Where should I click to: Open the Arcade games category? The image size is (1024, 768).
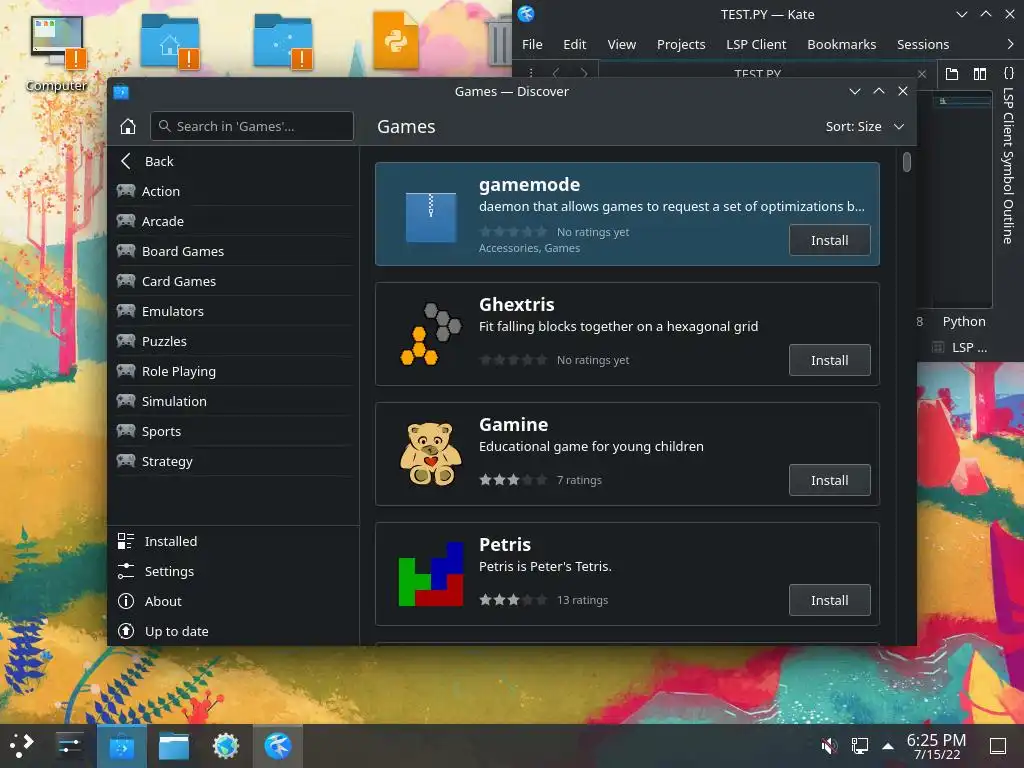233,221
